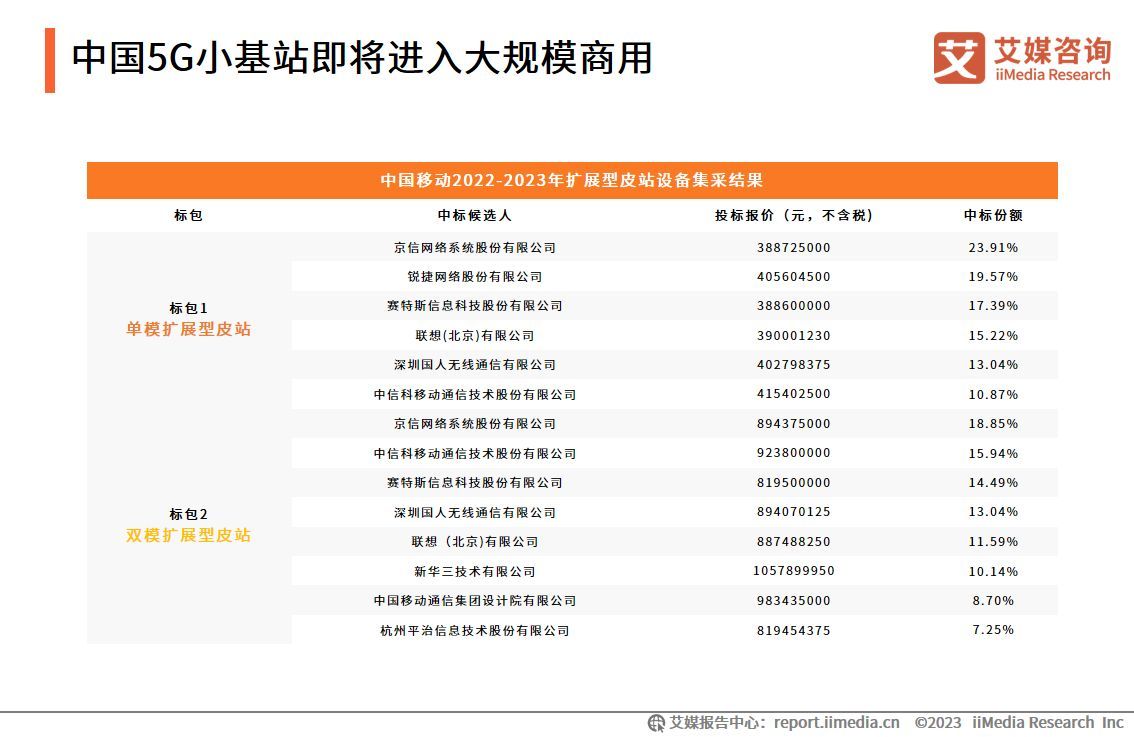Click the 中标份额 column header
Screen dimensions: 1134x737
click(x=994, y=216)
